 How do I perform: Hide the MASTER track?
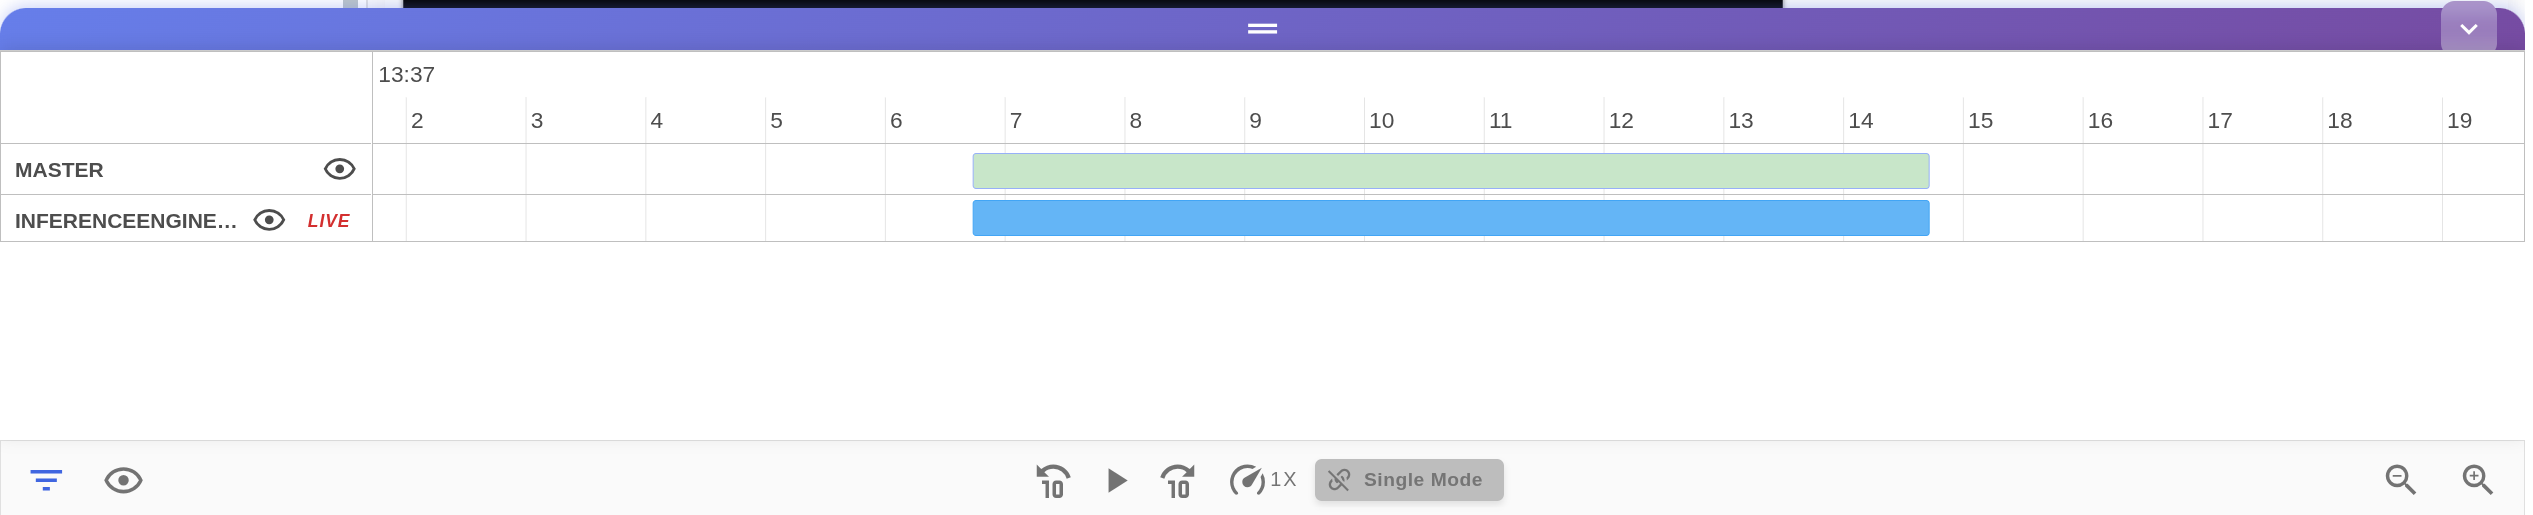[340, 169]
